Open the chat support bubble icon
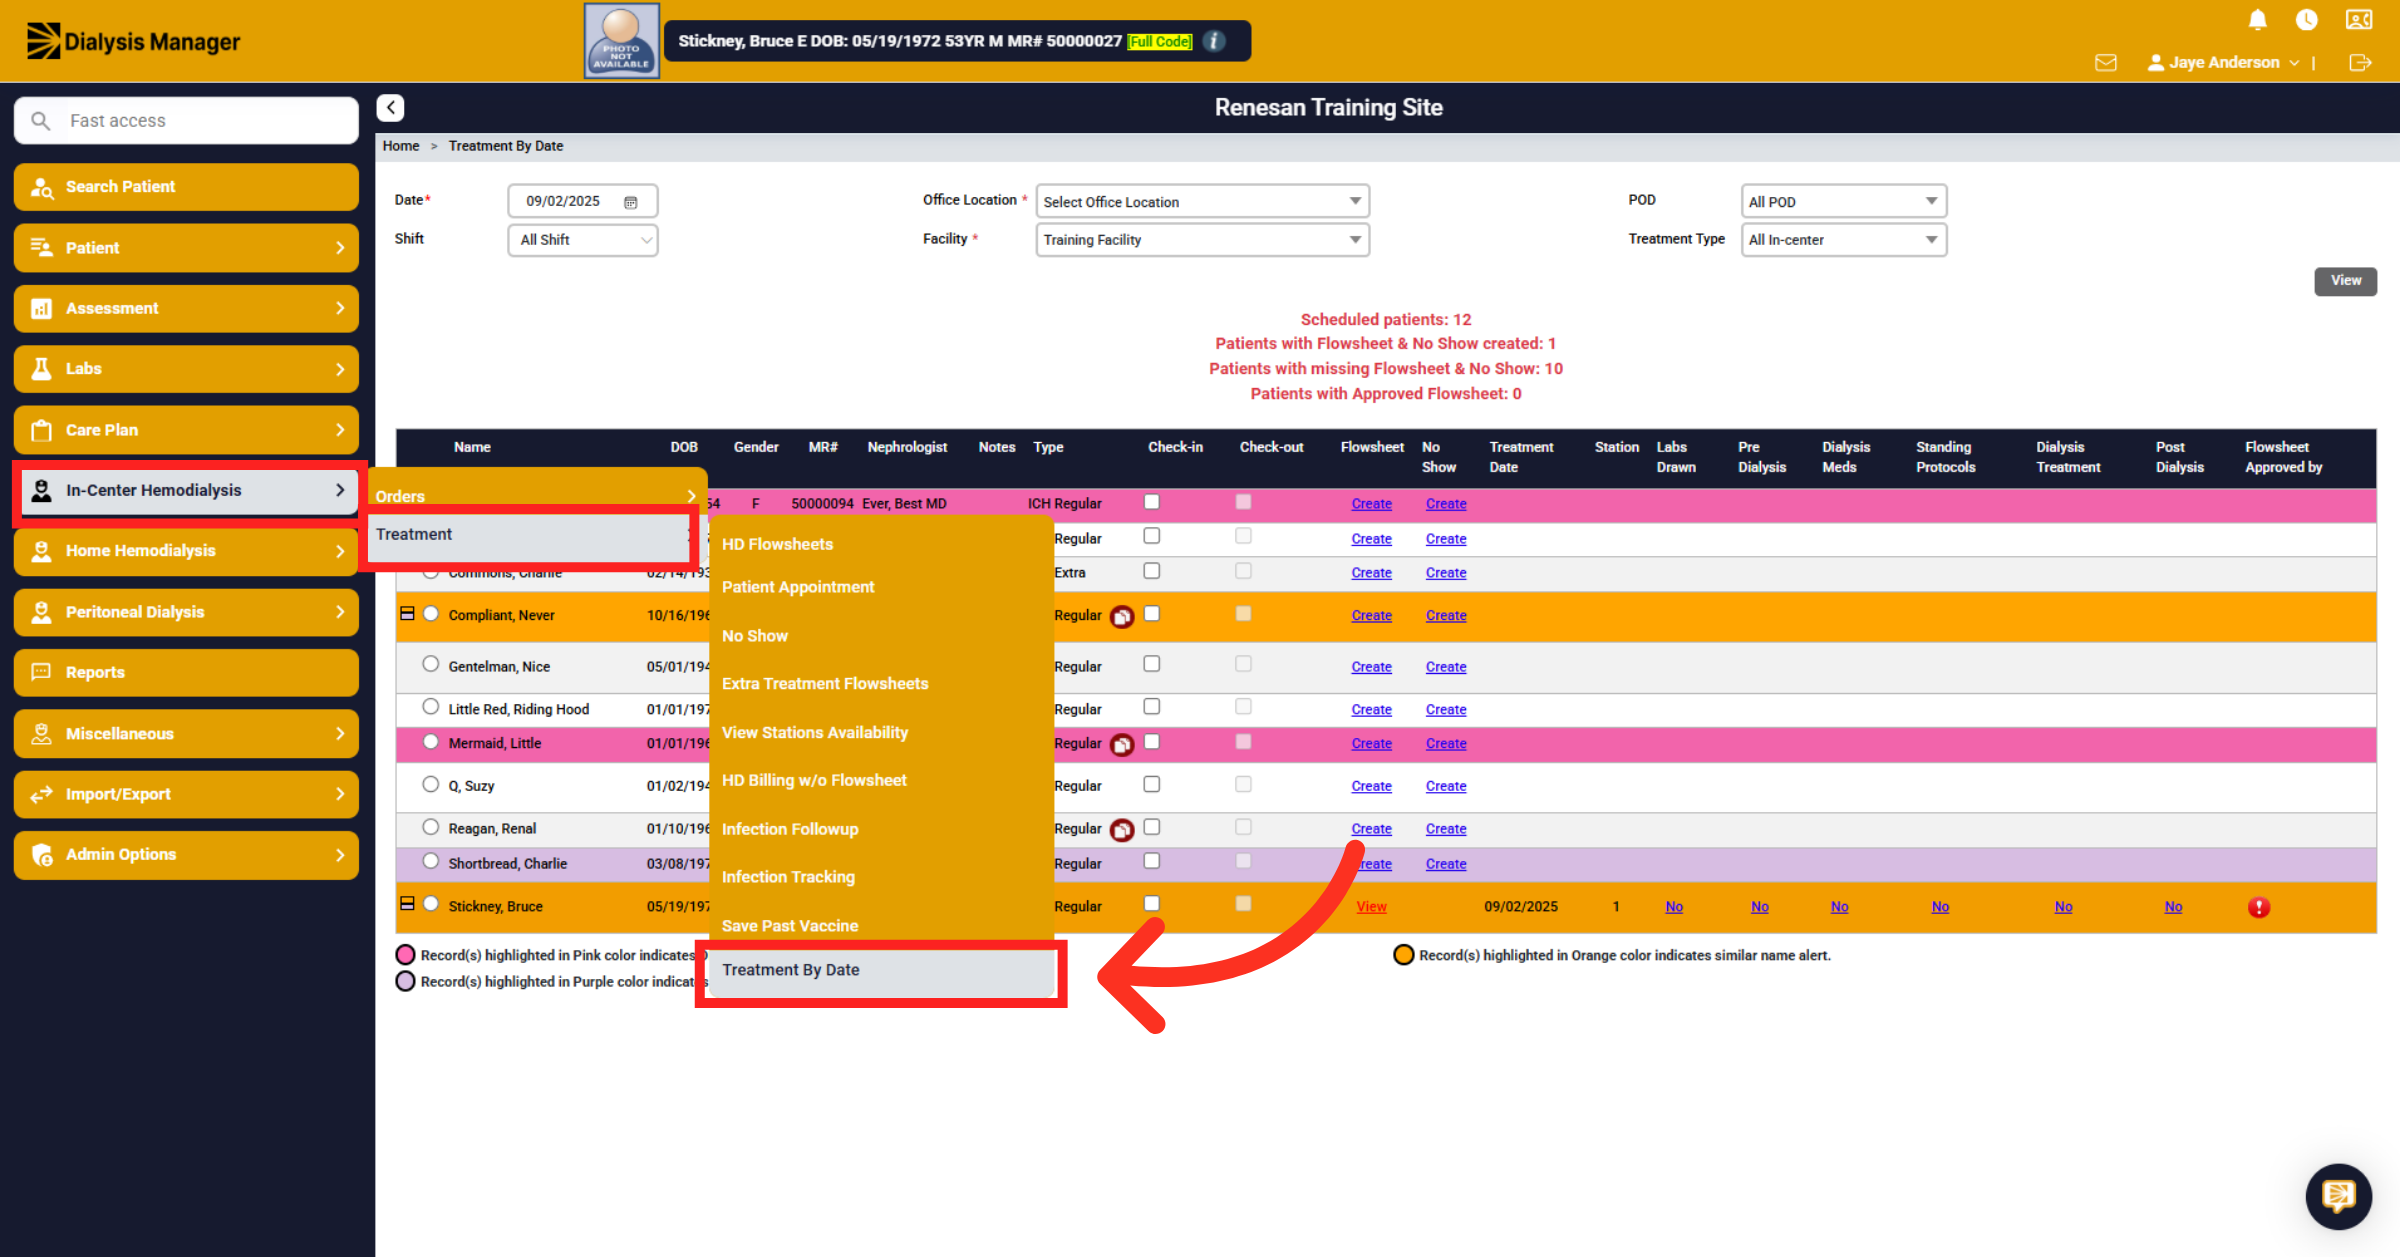This screenshot has height=1257, width=2400. [x=2338, y=1195]
